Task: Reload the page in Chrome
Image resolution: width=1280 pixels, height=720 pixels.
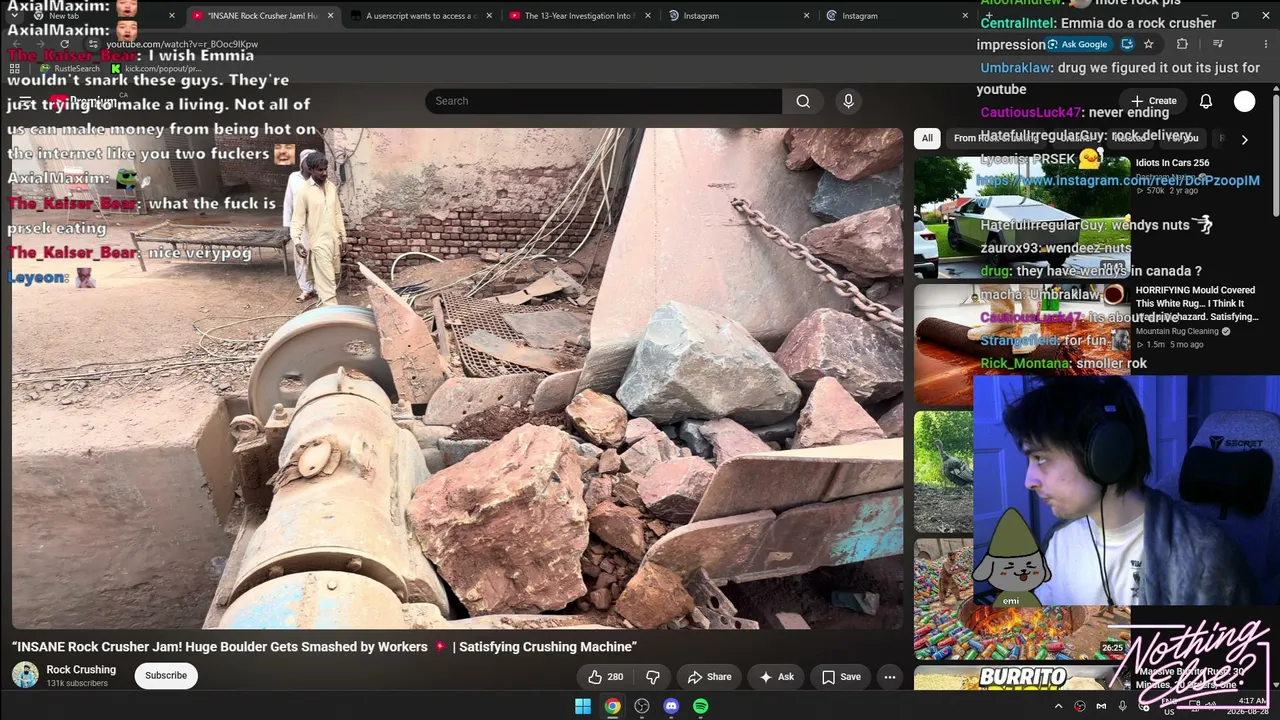Action: (x=65, y=44)
